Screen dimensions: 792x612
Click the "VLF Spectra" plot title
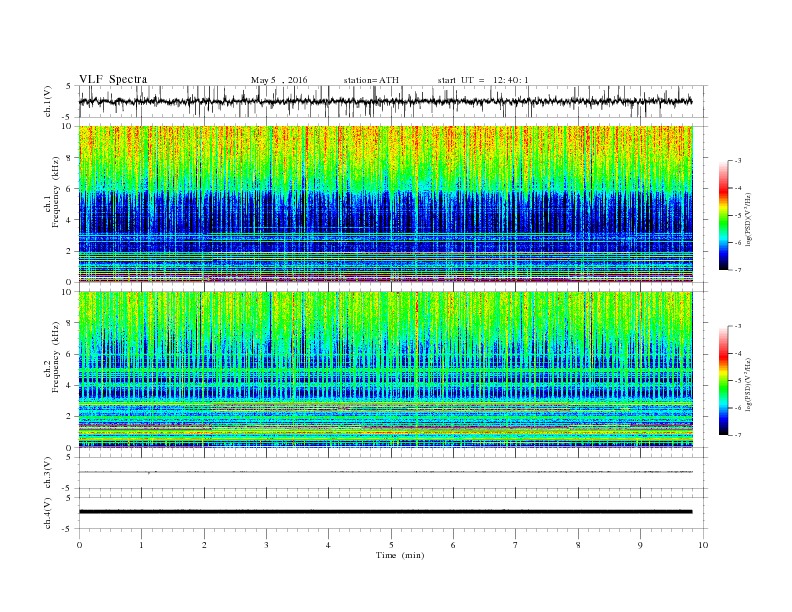pos(113,79)
